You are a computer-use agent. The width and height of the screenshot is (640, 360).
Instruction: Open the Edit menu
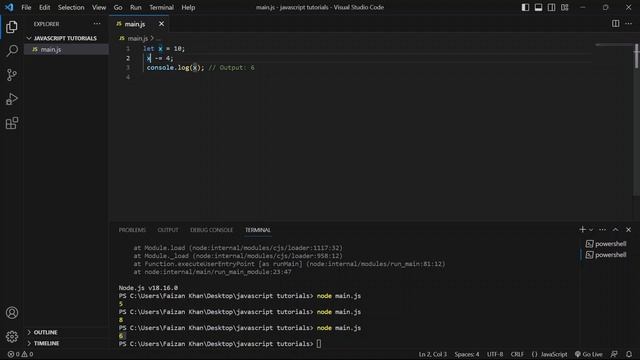coord(44,7)
